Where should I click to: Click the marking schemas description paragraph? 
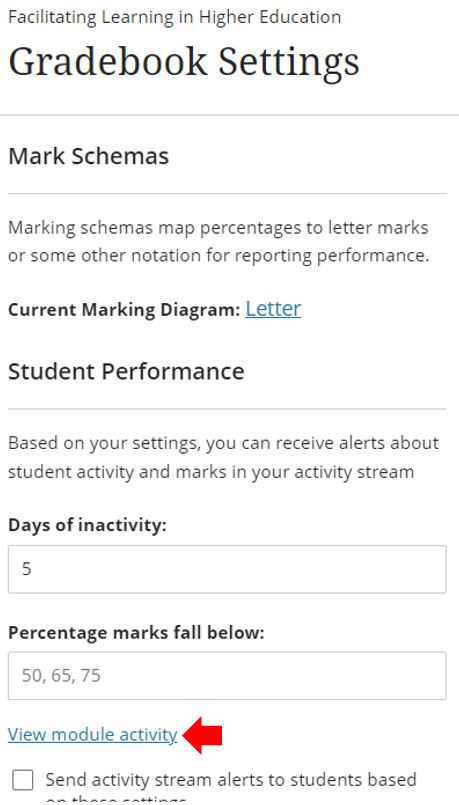219,241
